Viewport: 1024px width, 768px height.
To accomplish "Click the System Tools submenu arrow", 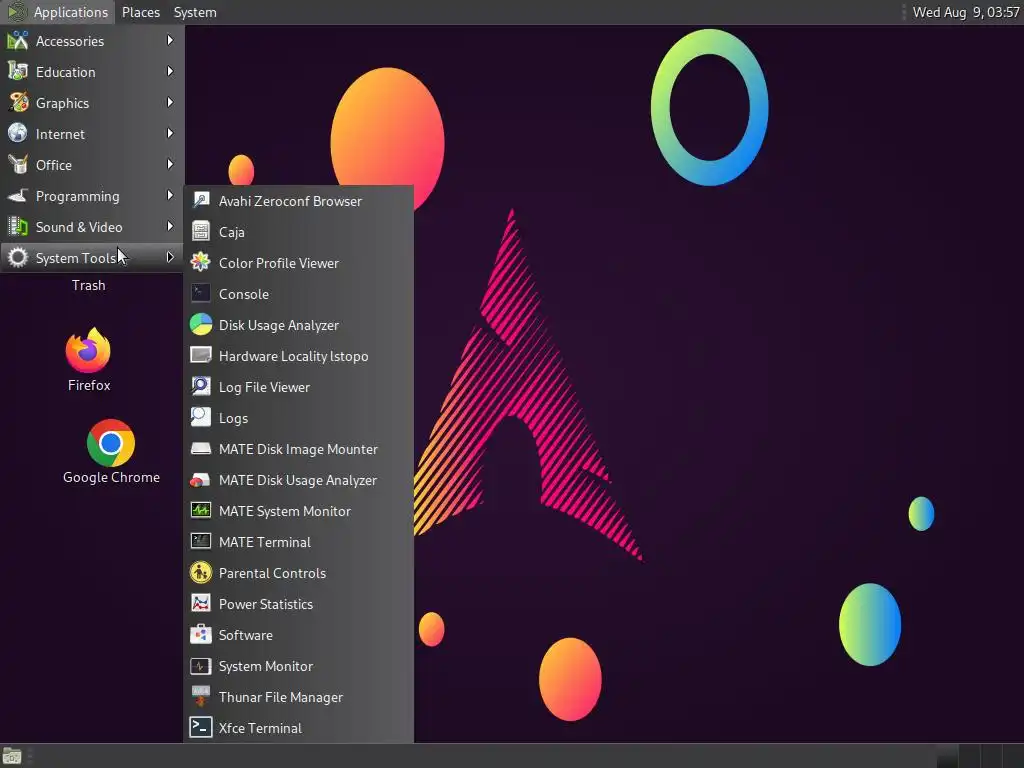I will point(170,257).
